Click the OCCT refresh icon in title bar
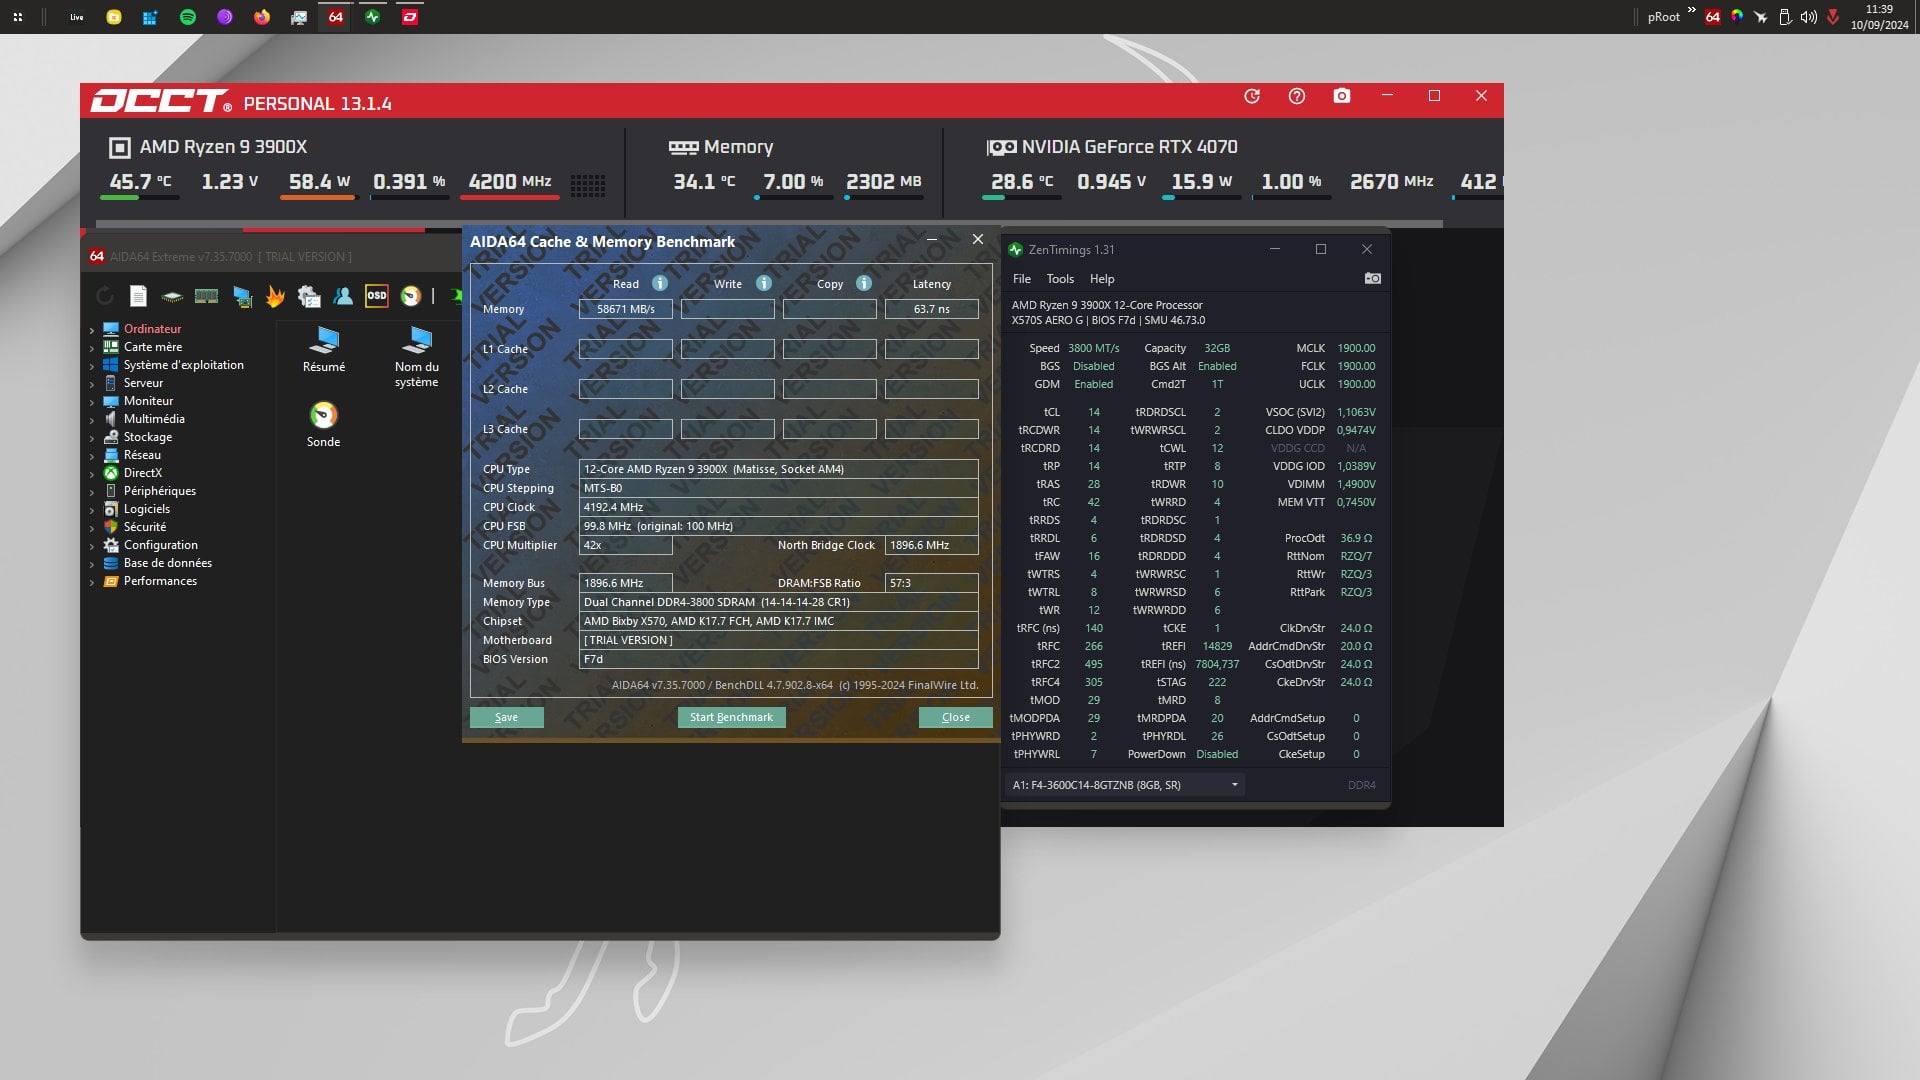This screenshot has width=1920, height=1080. click(x=1252, y=96)
